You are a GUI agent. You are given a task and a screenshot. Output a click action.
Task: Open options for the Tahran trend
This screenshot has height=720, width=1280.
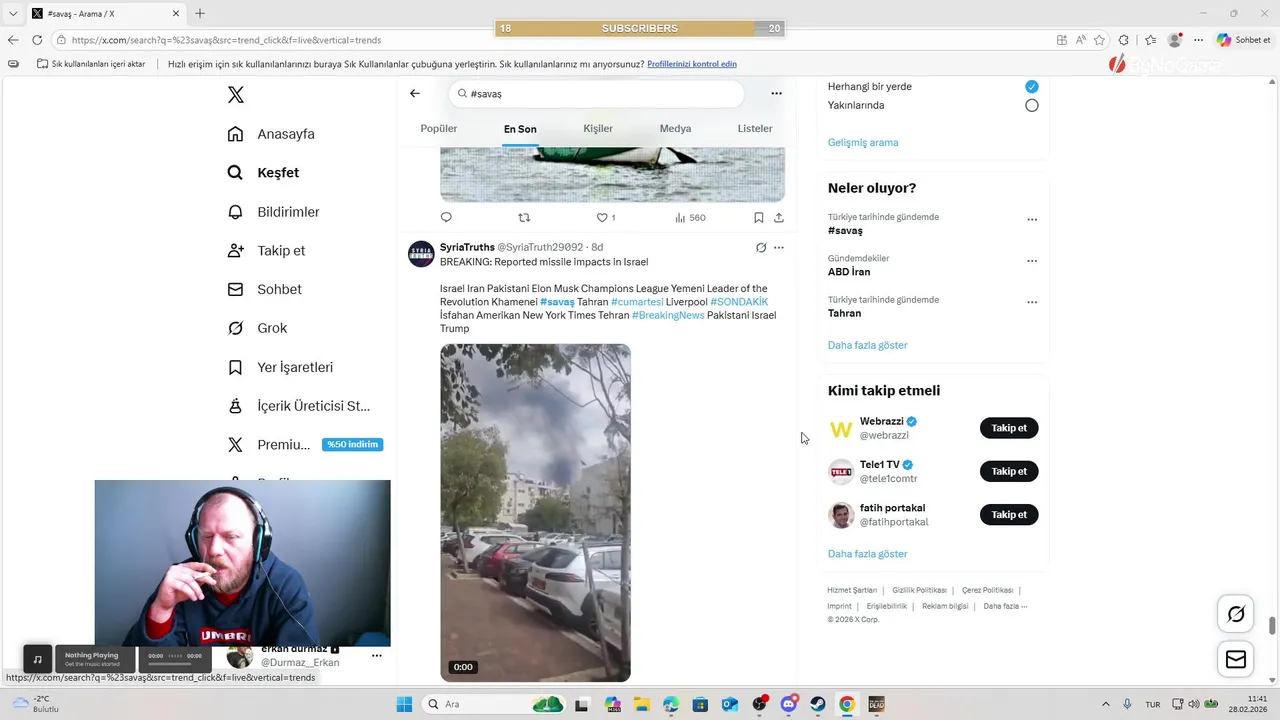[1032, 302]
